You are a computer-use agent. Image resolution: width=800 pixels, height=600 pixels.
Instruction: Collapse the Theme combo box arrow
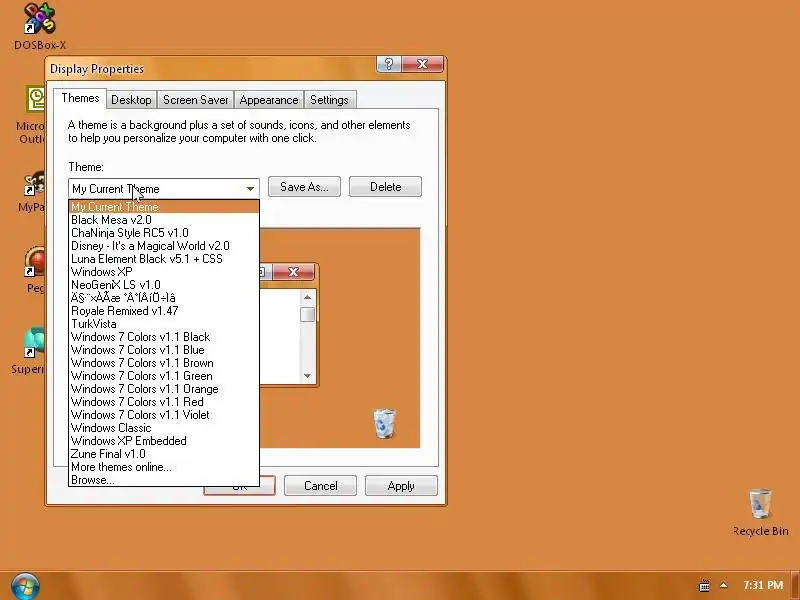click(x=250, y=188)
